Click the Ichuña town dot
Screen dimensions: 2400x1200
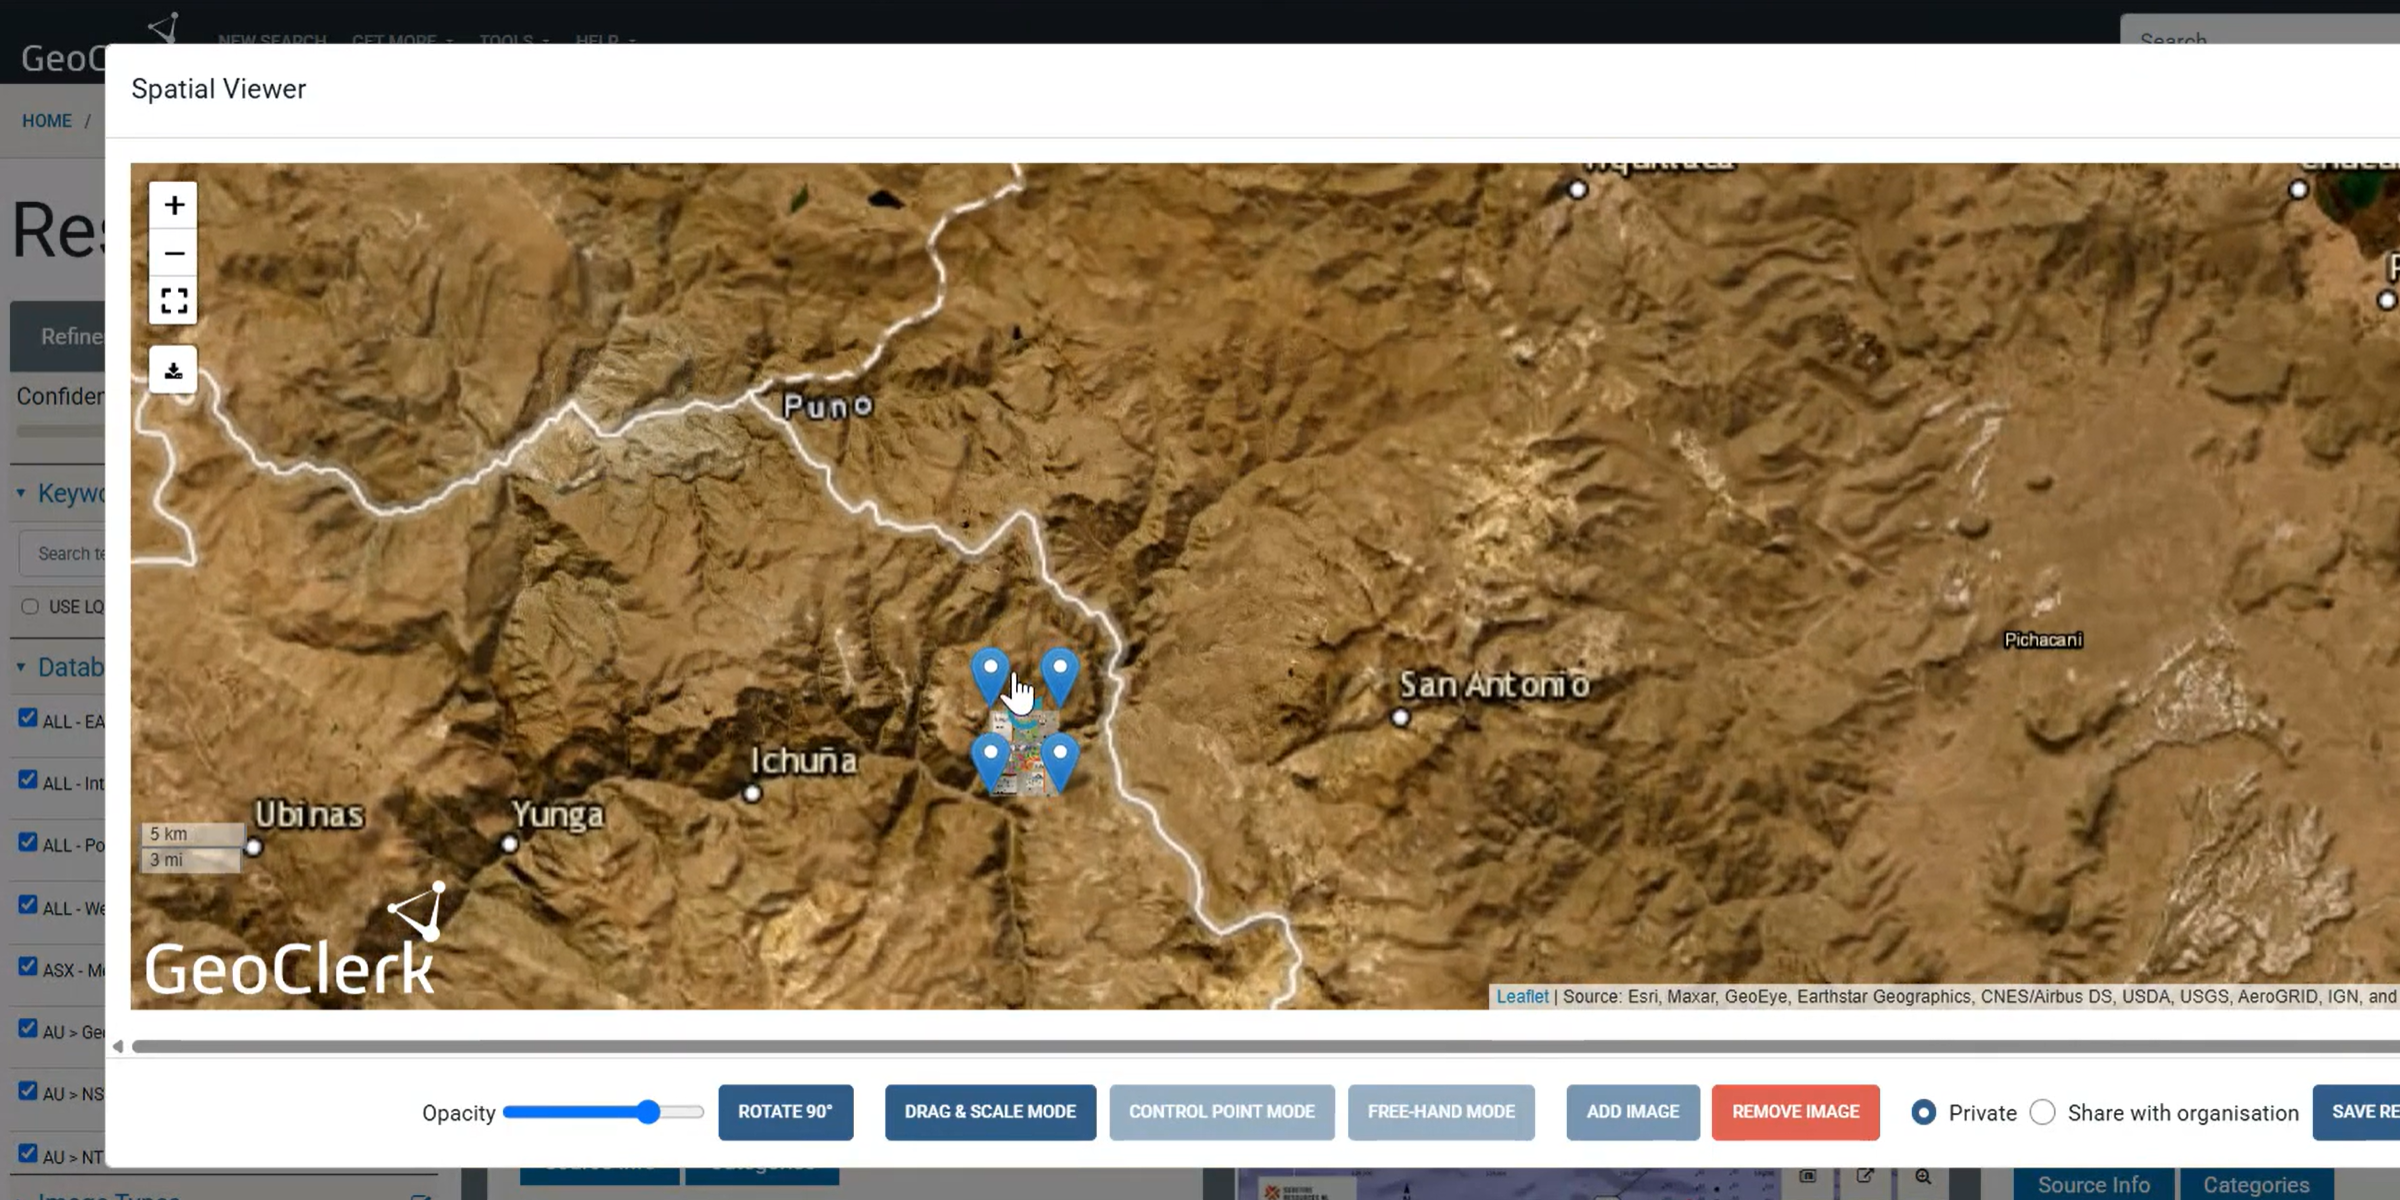[752, 793]
